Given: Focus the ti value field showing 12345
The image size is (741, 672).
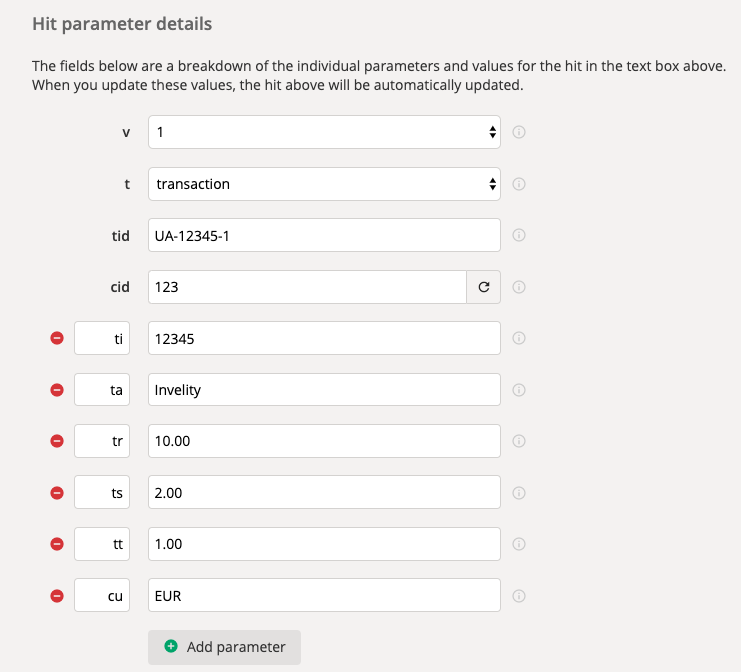Looking at the screenshot, I should (324, 338).
